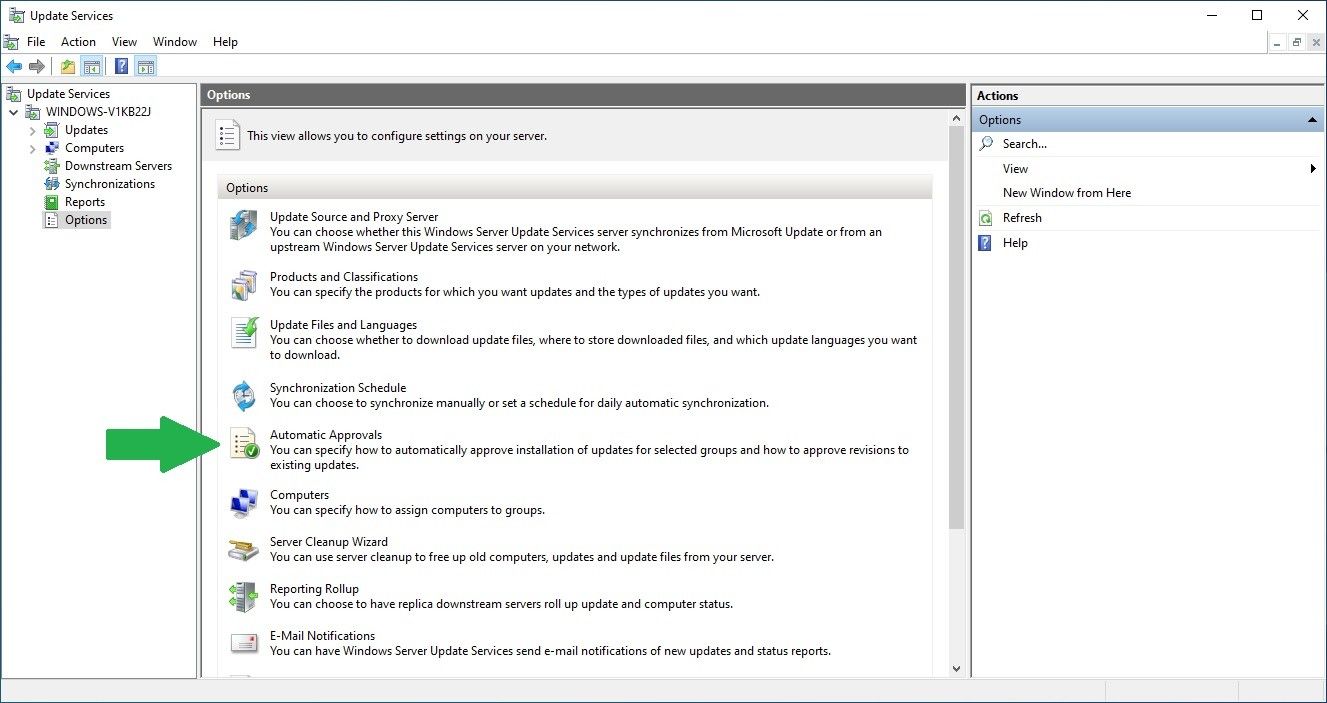Click the Automatic Approvals checklist icon

(x=244, y=443)
